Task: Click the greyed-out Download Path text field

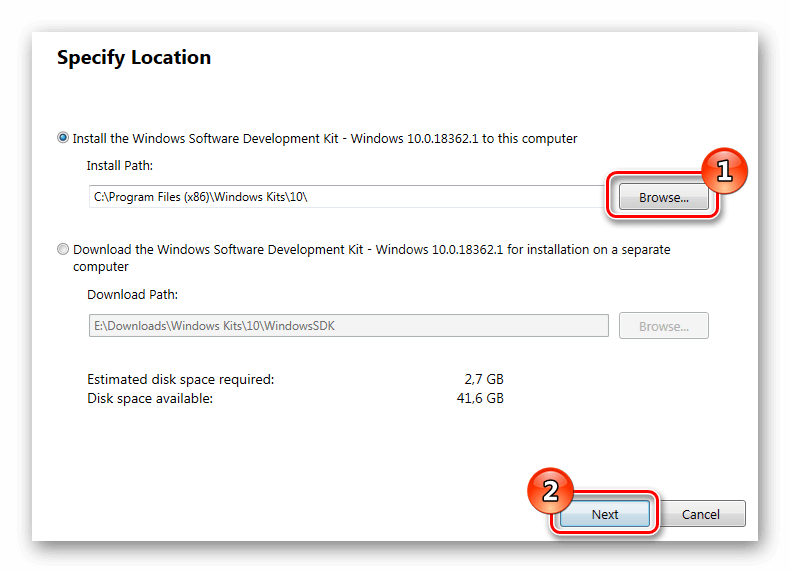Action: (x=349, y=326)
